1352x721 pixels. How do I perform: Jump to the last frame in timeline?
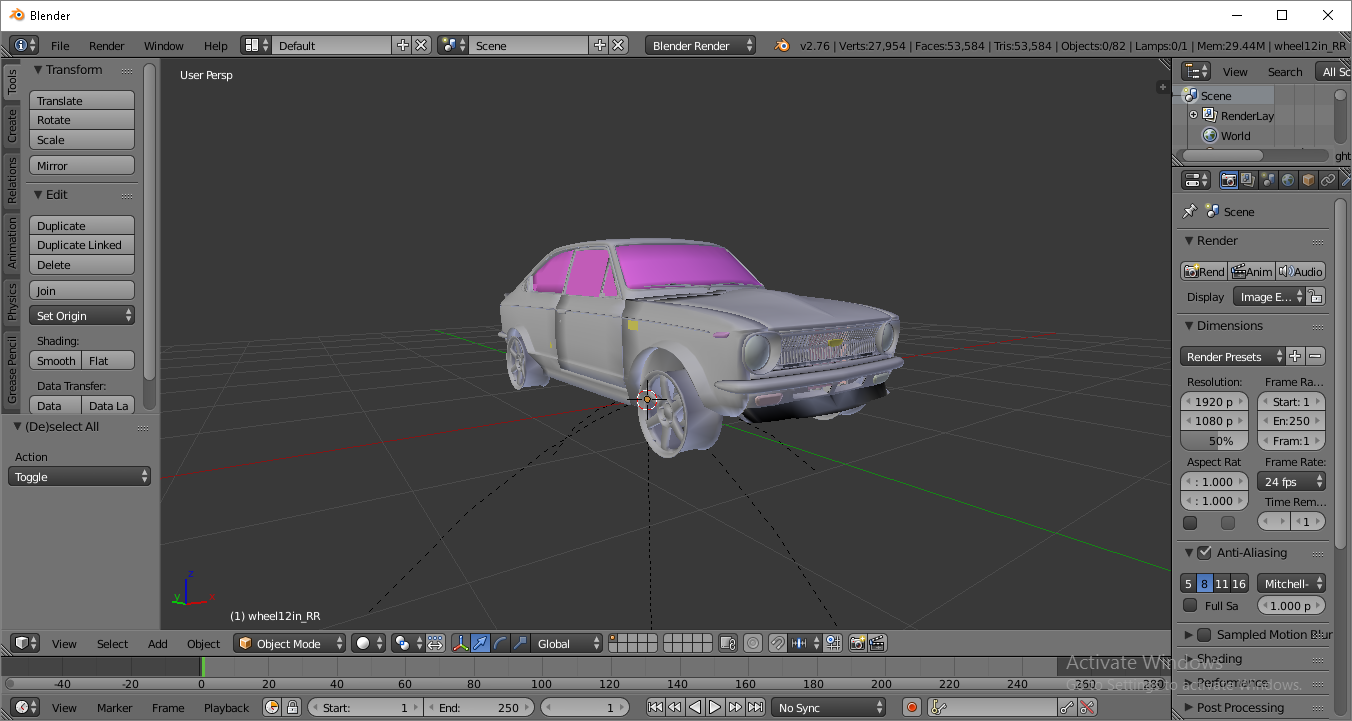point(756,708)
